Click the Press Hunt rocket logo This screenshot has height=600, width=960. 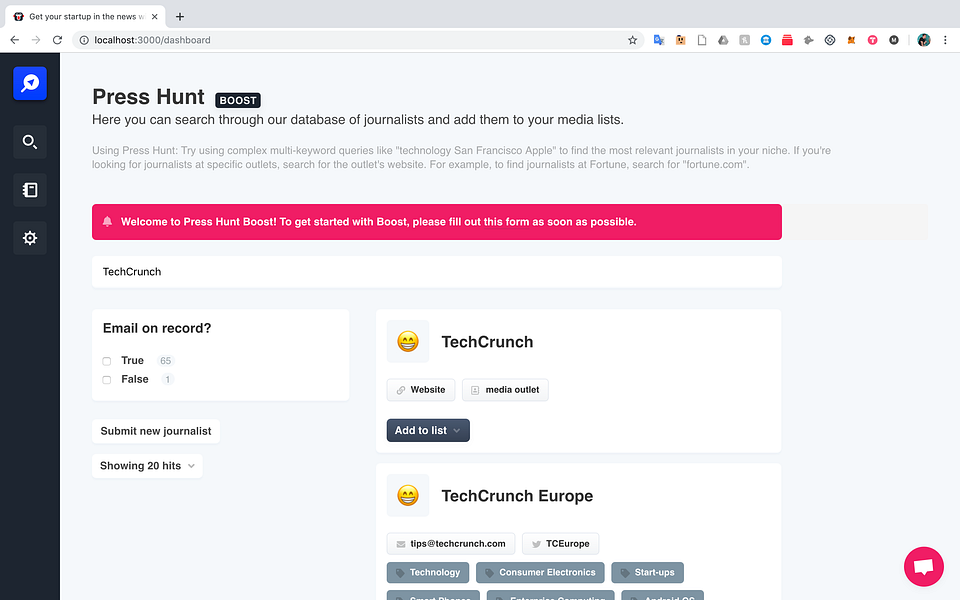[x=30, y=83]
